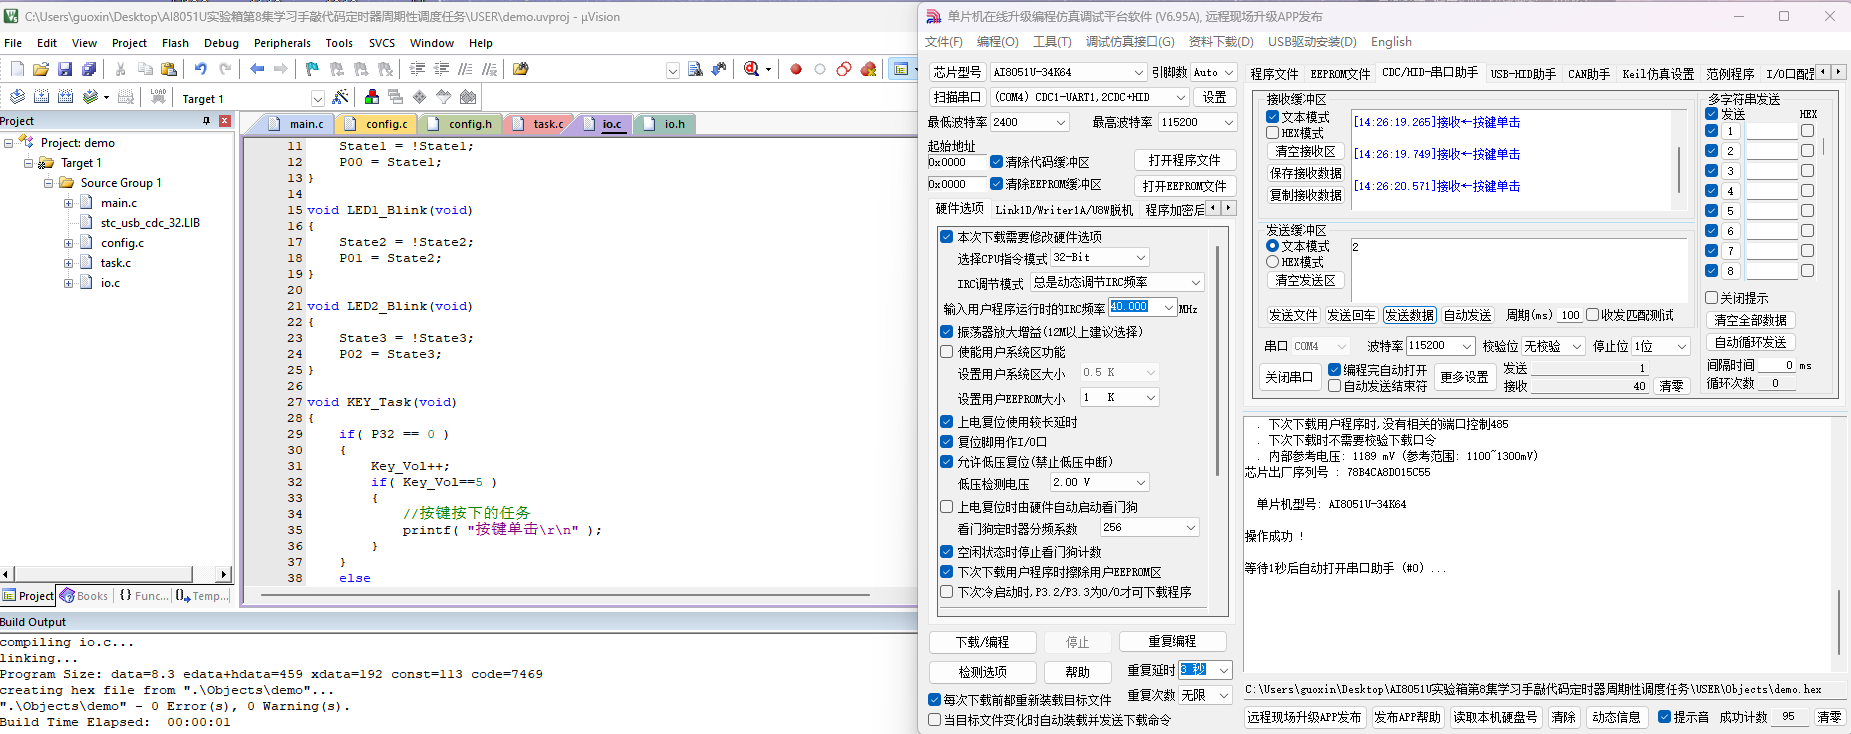Save the current file via floppy icon
1851x734 pixels.
tap(65, 69)
